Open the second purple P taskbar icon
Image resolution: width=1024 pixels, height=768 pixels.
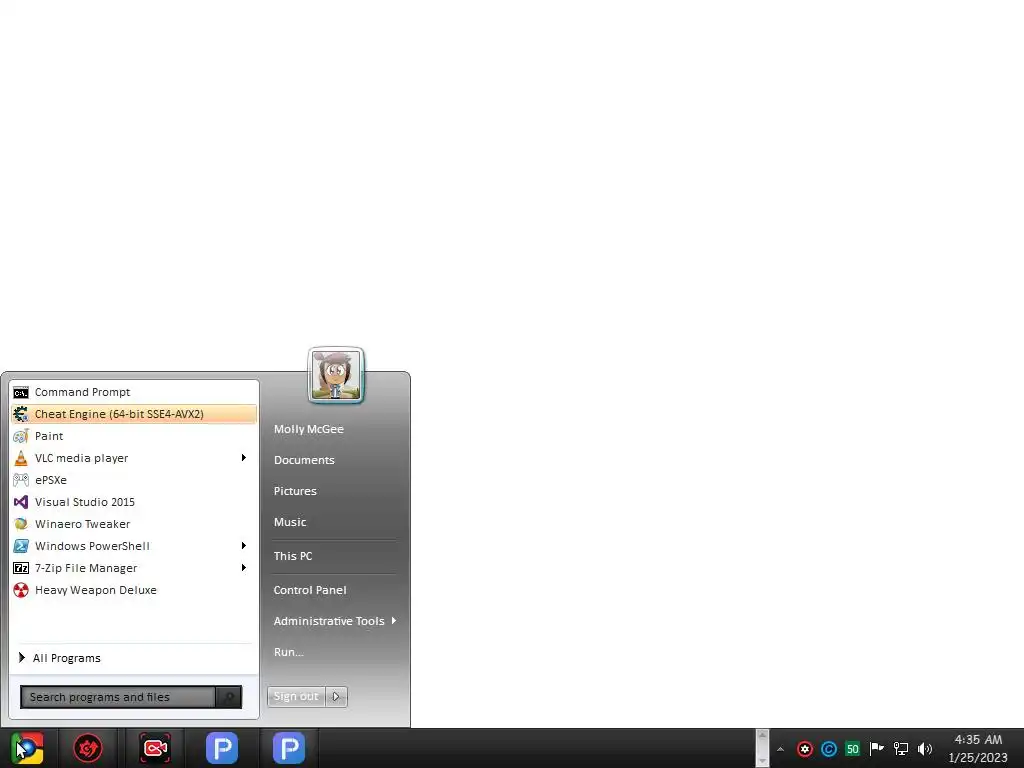[289, 748]
